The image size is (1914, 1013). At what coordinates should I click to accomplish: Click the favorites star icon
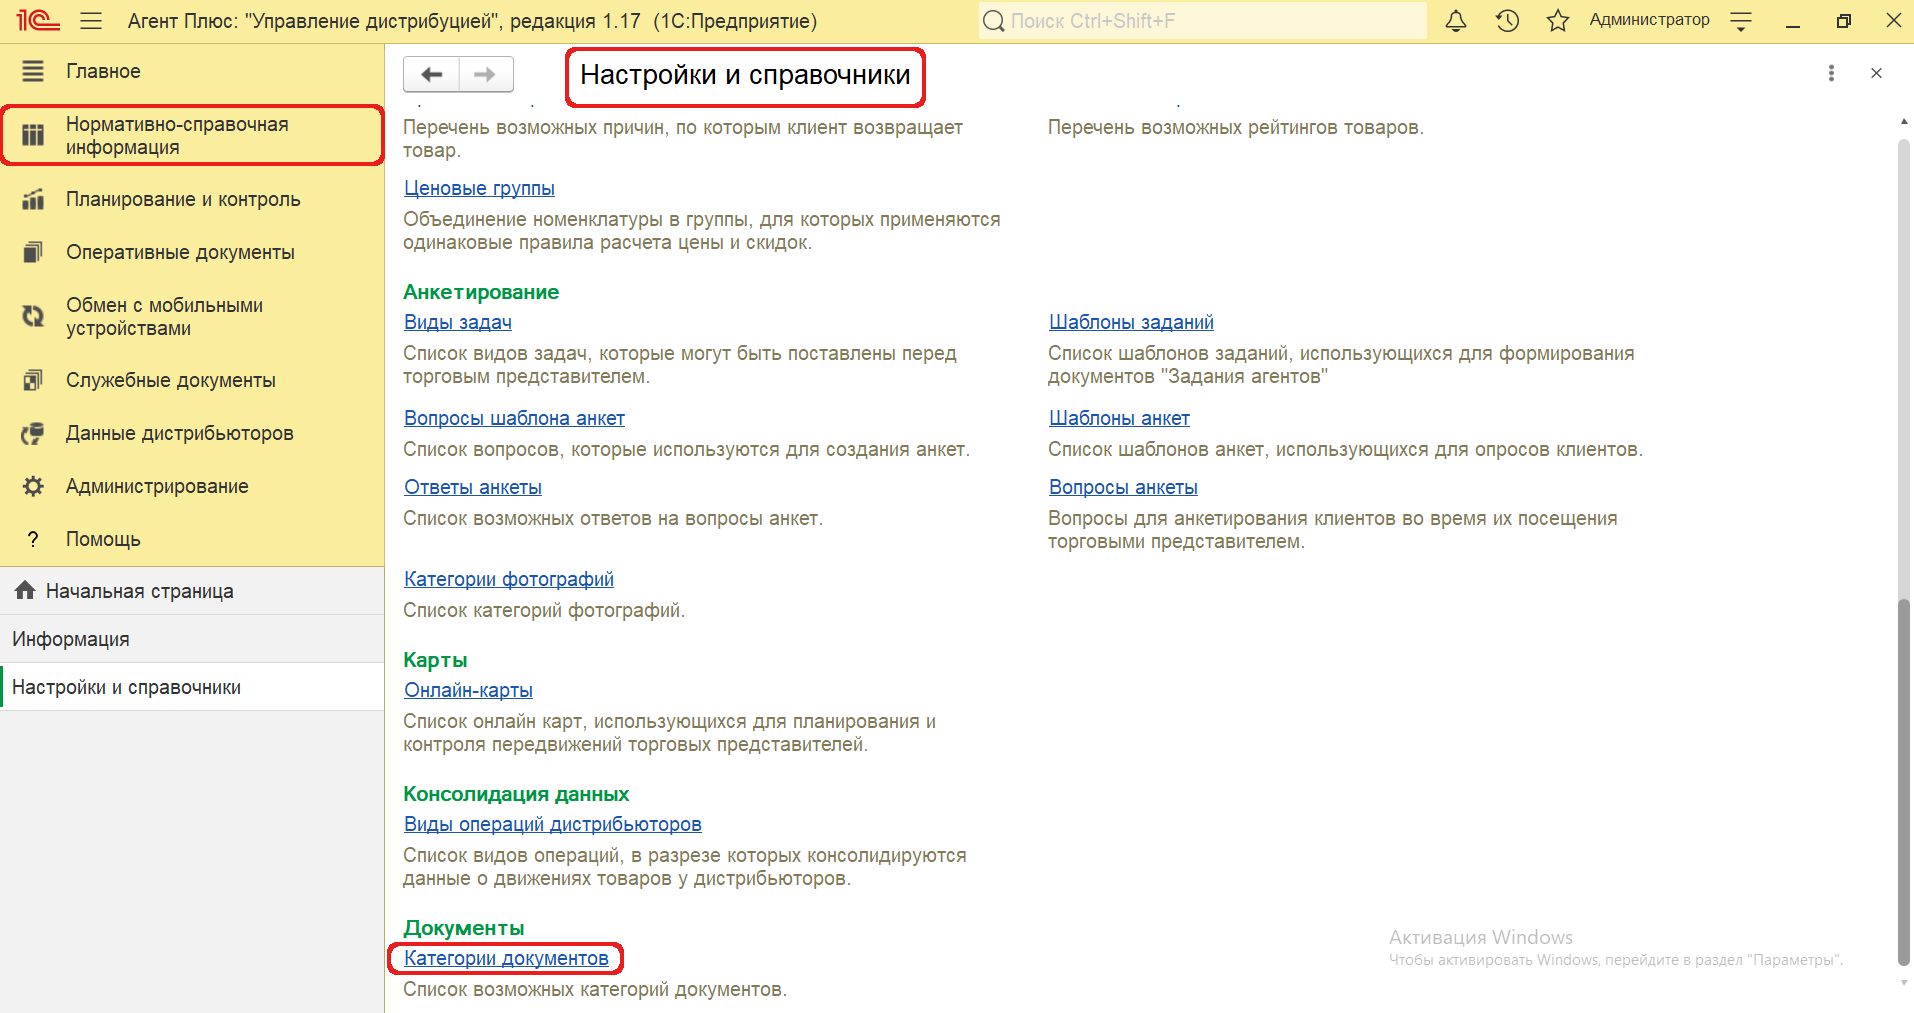point(1557,21)
